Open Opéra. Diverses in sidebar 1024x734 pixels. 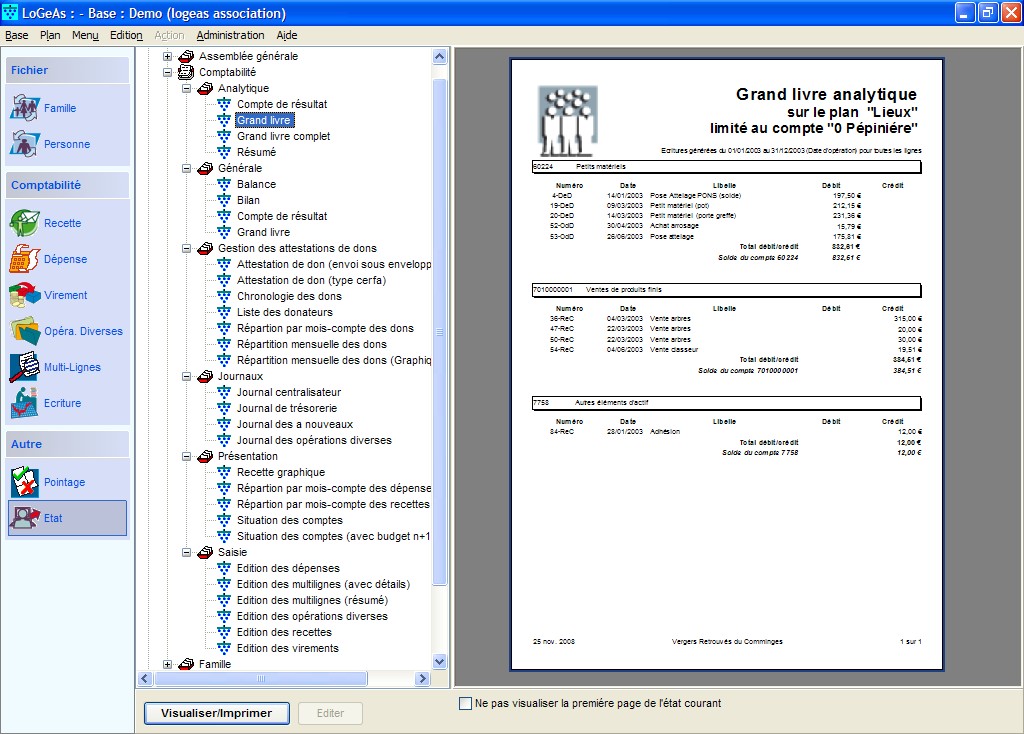click(25, 331)
